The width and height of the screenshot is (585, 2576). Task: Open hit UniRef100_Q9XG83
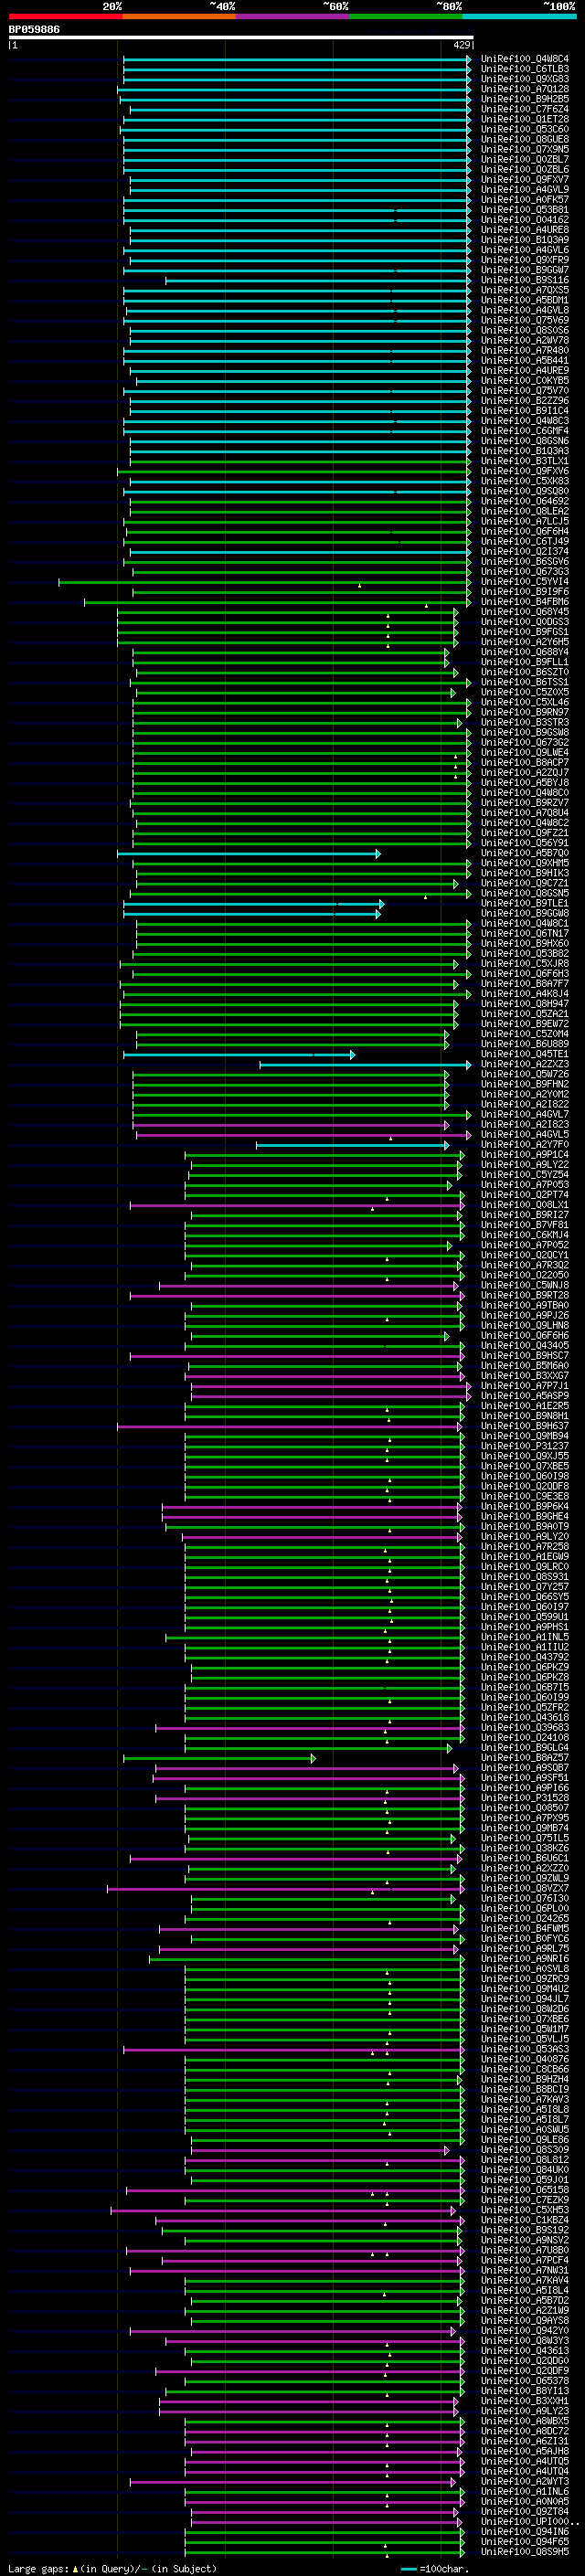point(525,79)
